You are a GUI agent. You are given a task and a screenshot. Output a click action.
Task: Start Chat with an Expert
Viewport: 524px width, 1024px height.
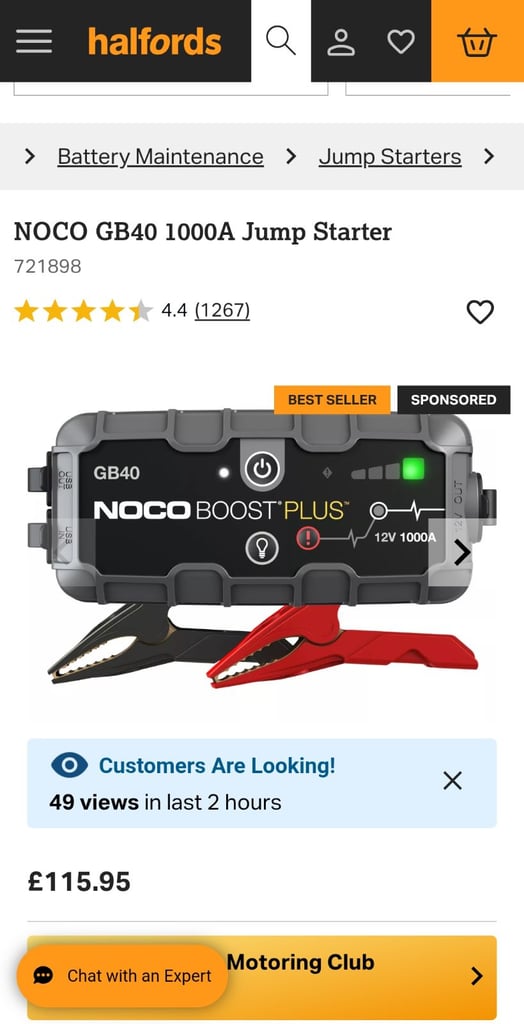122,976
